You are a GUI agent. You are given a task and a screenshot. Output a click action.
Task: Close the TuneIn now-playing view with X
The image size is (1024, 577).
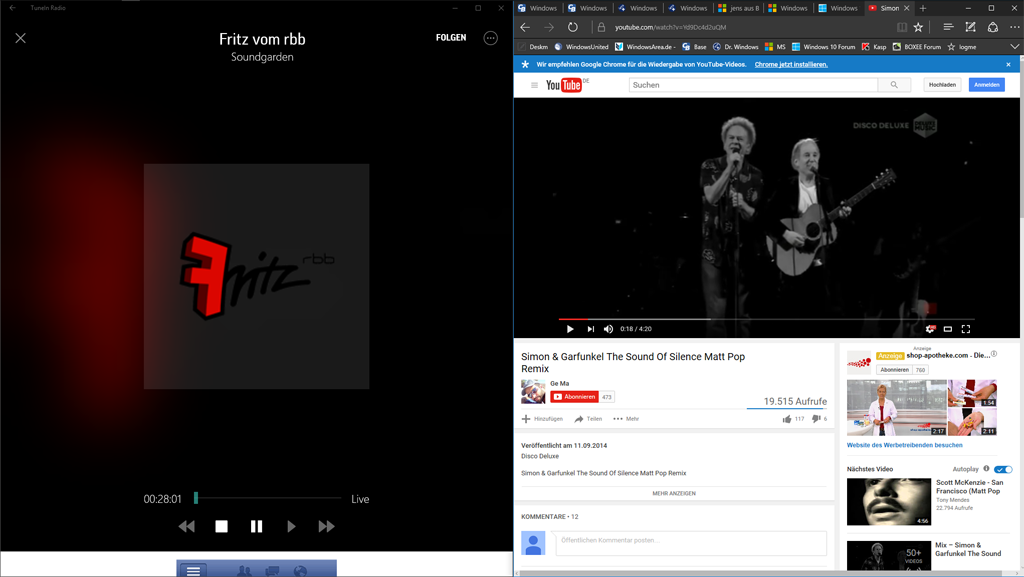(21, 38)
